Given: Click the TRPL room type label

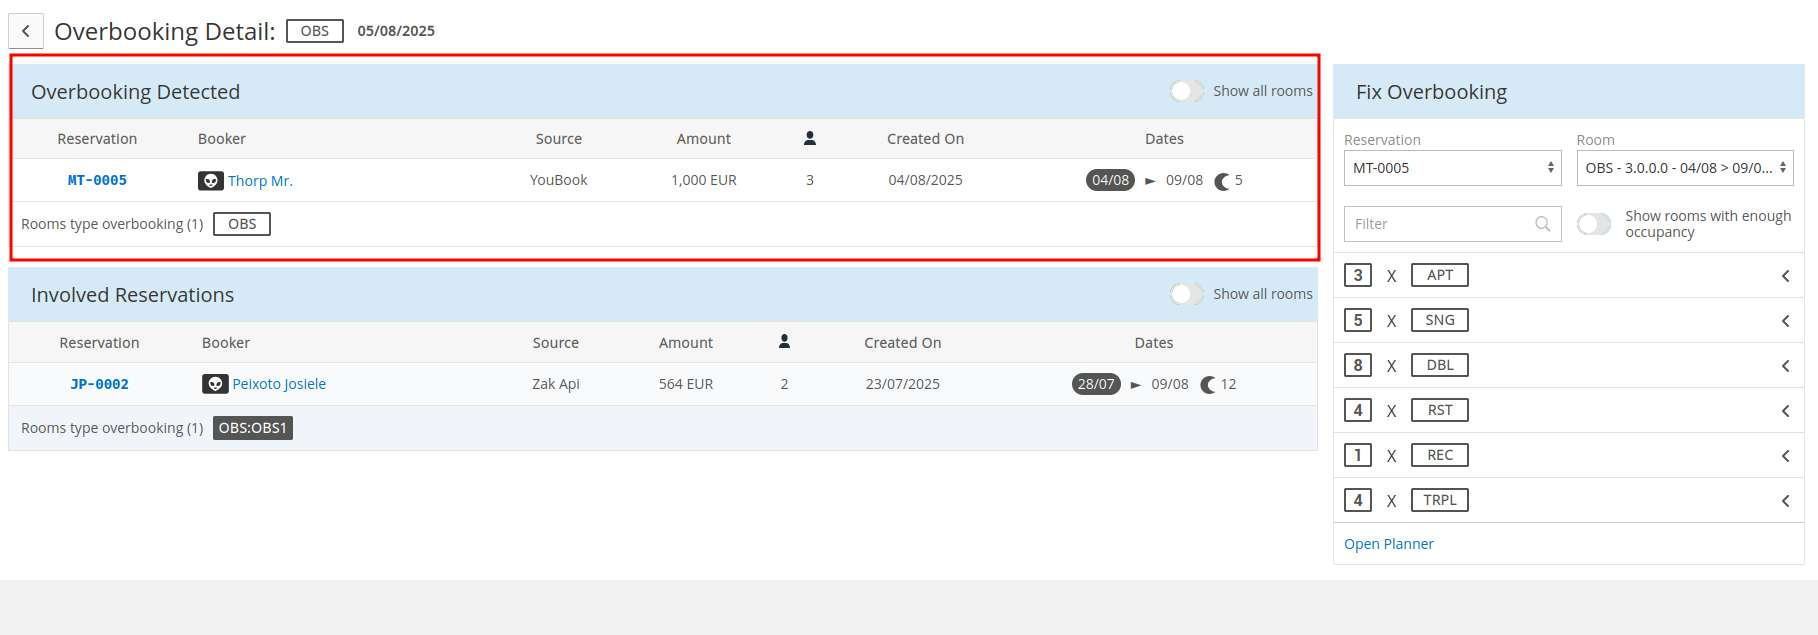Looking at the screenshot, I should [x=1440, y=500].
